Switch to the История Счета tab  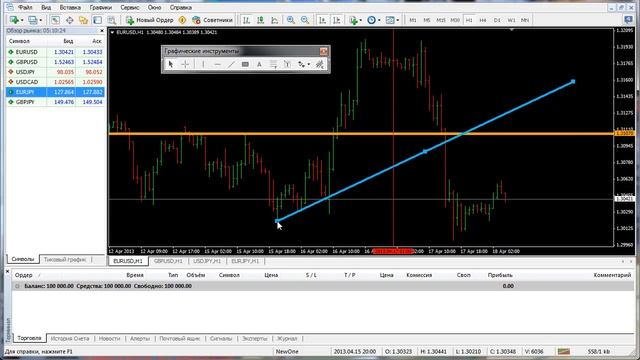[x=70, y=338]
